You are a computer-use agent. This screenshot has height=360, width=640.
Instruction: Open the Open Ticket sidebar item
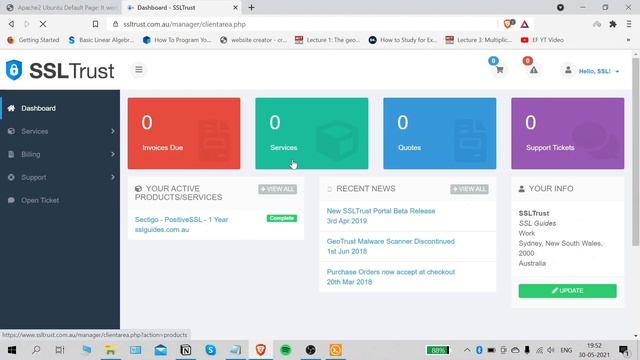[60, 200]
